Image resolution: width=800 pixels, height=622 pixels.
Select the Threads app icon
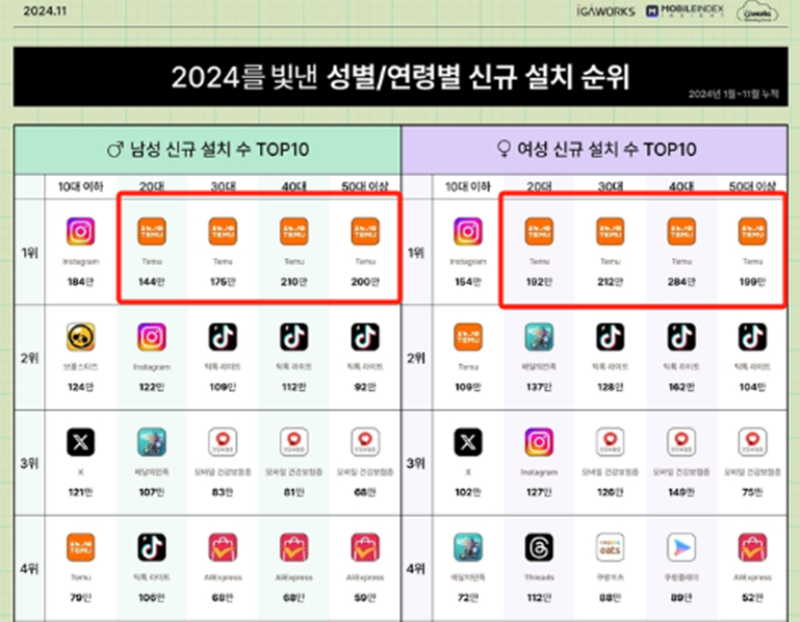pyautogui.click(x=540, y=547)
